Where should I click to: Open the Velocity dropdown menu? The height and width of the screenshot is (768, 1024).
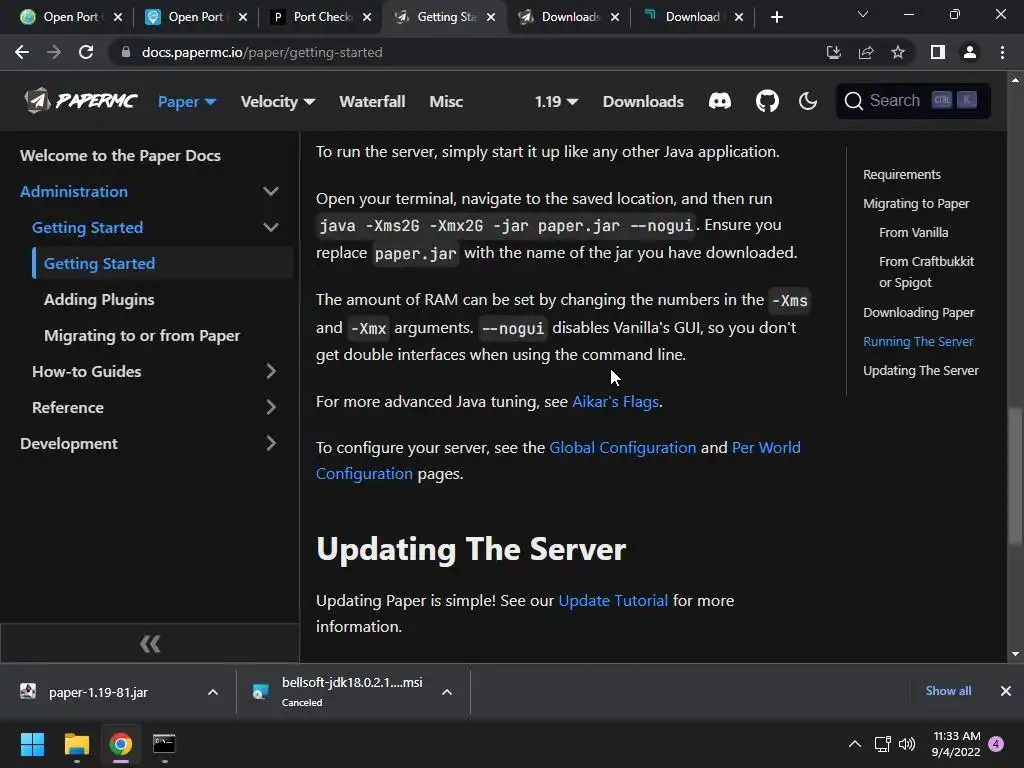point(278,101)
